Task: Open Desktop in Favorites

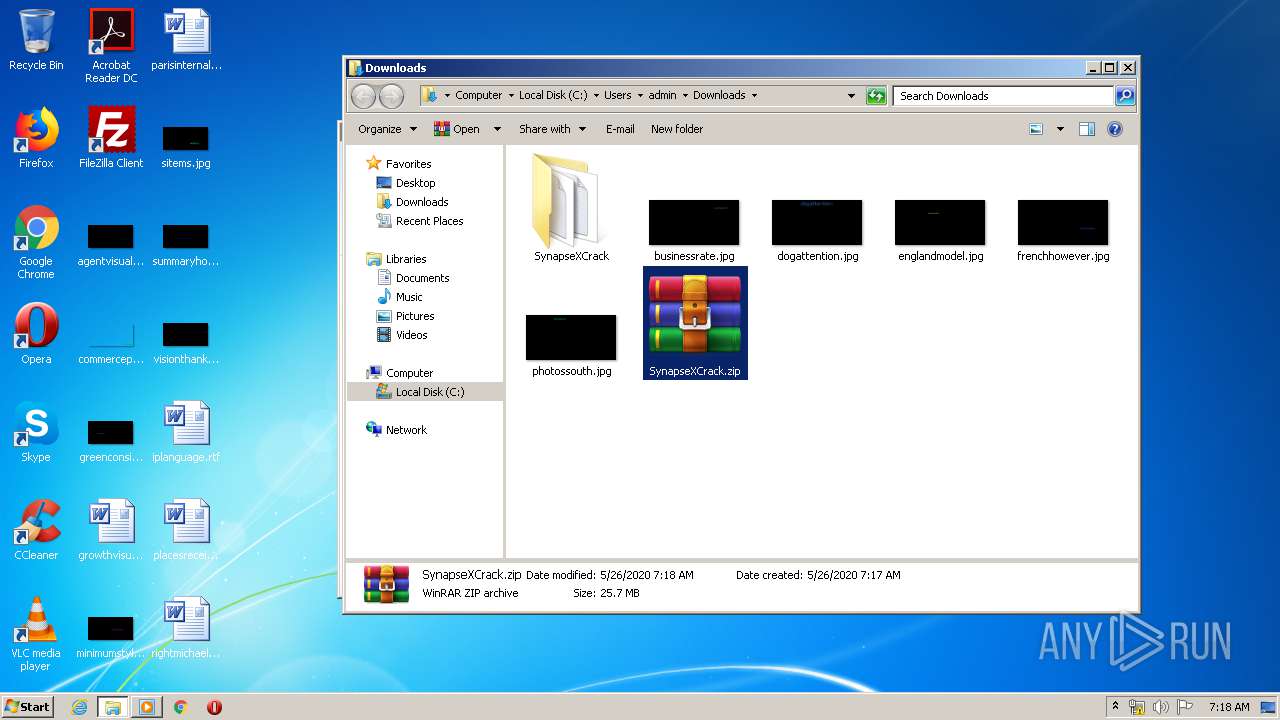Action: point(415,183)
